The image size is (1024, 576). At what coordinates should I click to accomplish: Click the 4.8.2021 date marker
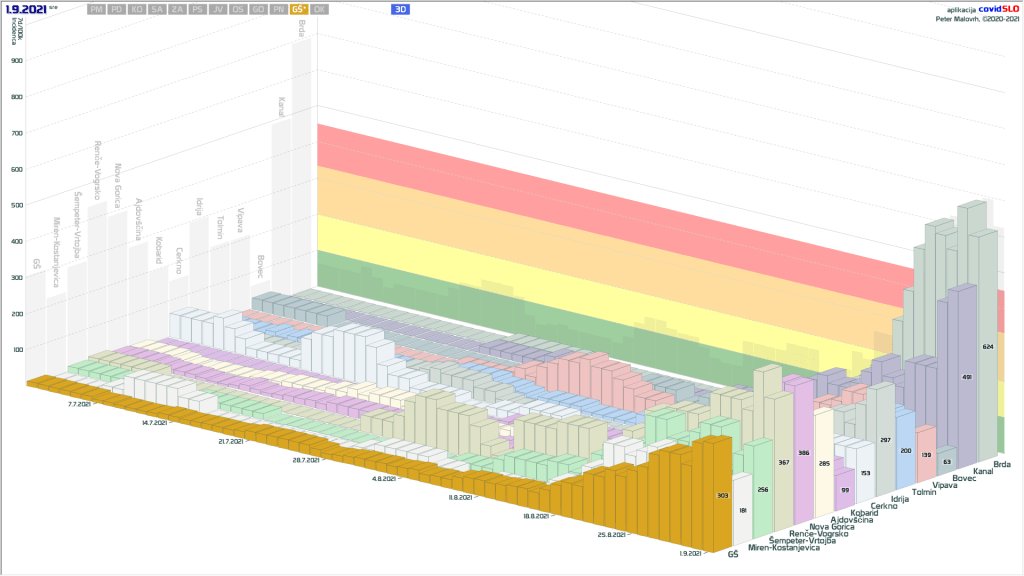(383, 479)
